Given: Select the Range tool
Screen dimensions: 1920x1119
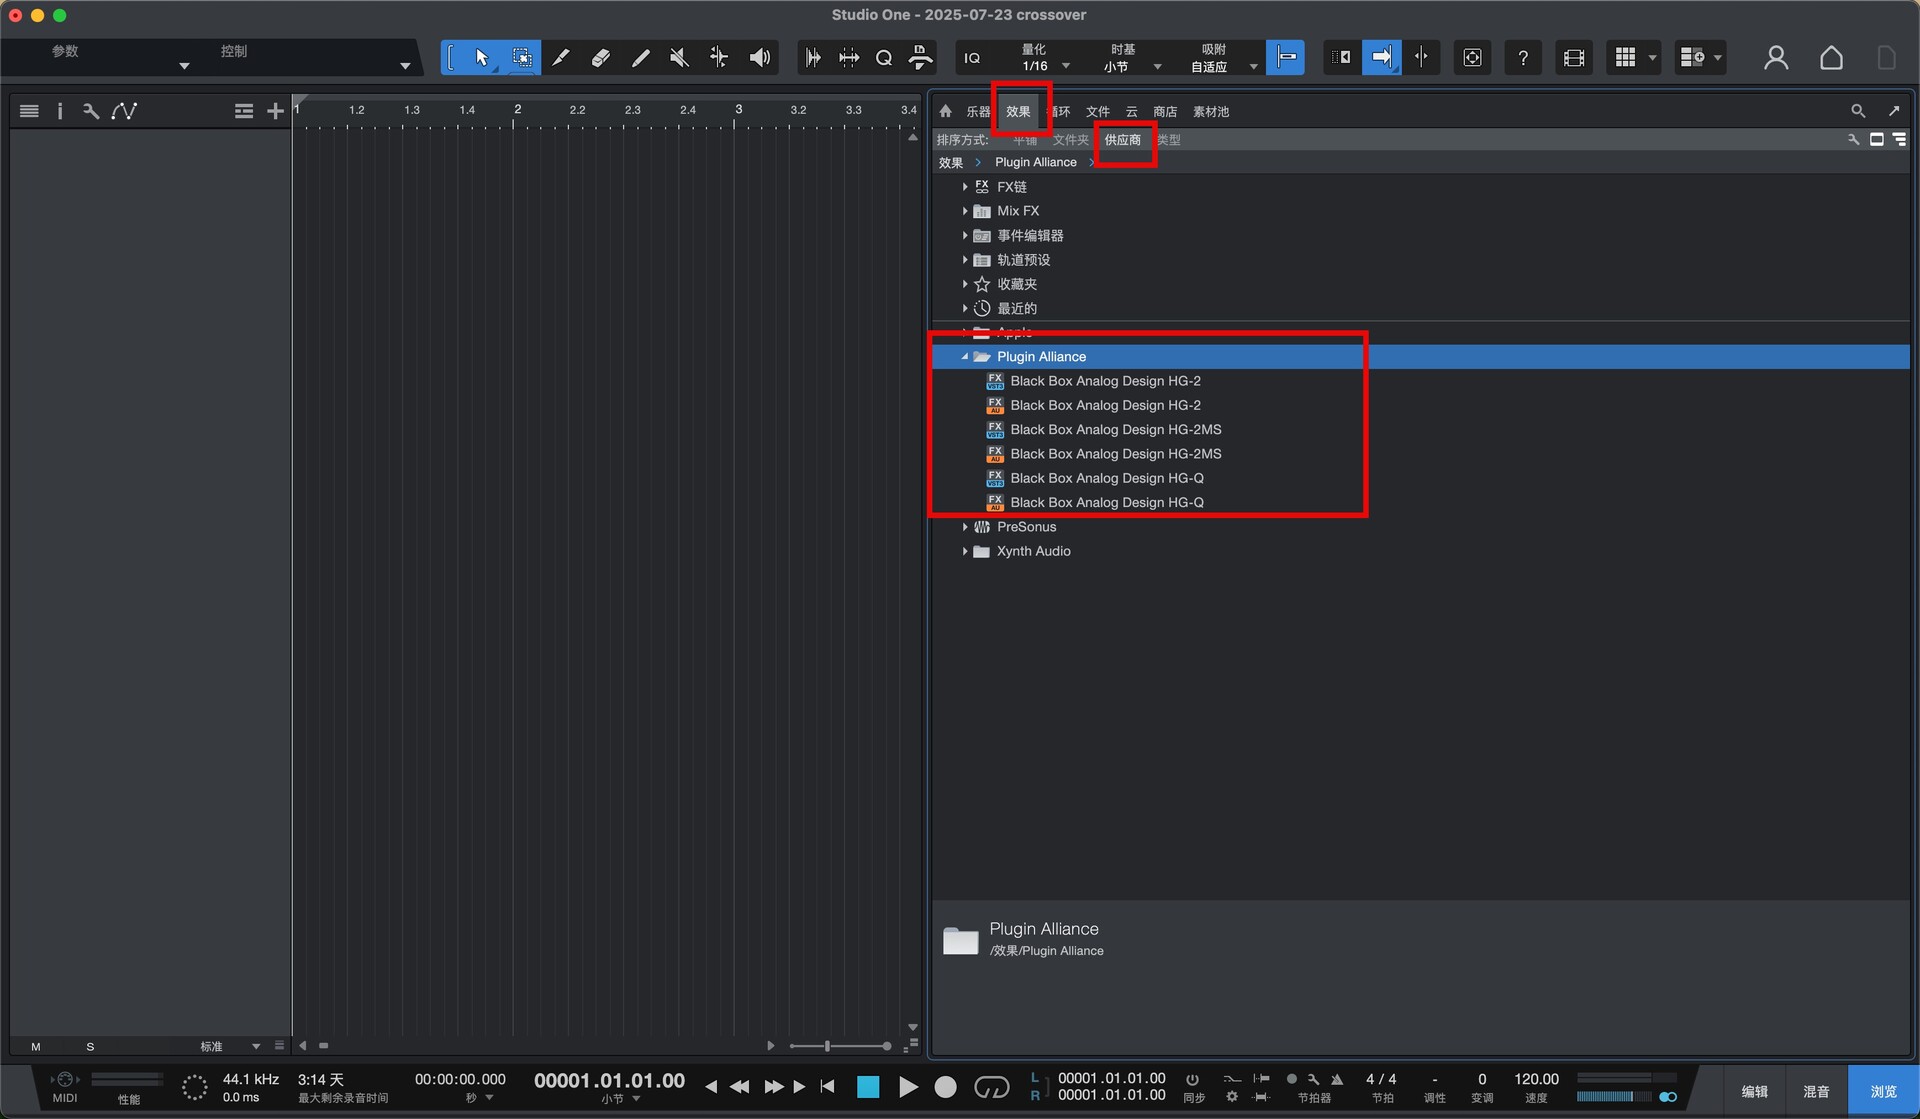Looking at the screenshot, I should [522, 58].
